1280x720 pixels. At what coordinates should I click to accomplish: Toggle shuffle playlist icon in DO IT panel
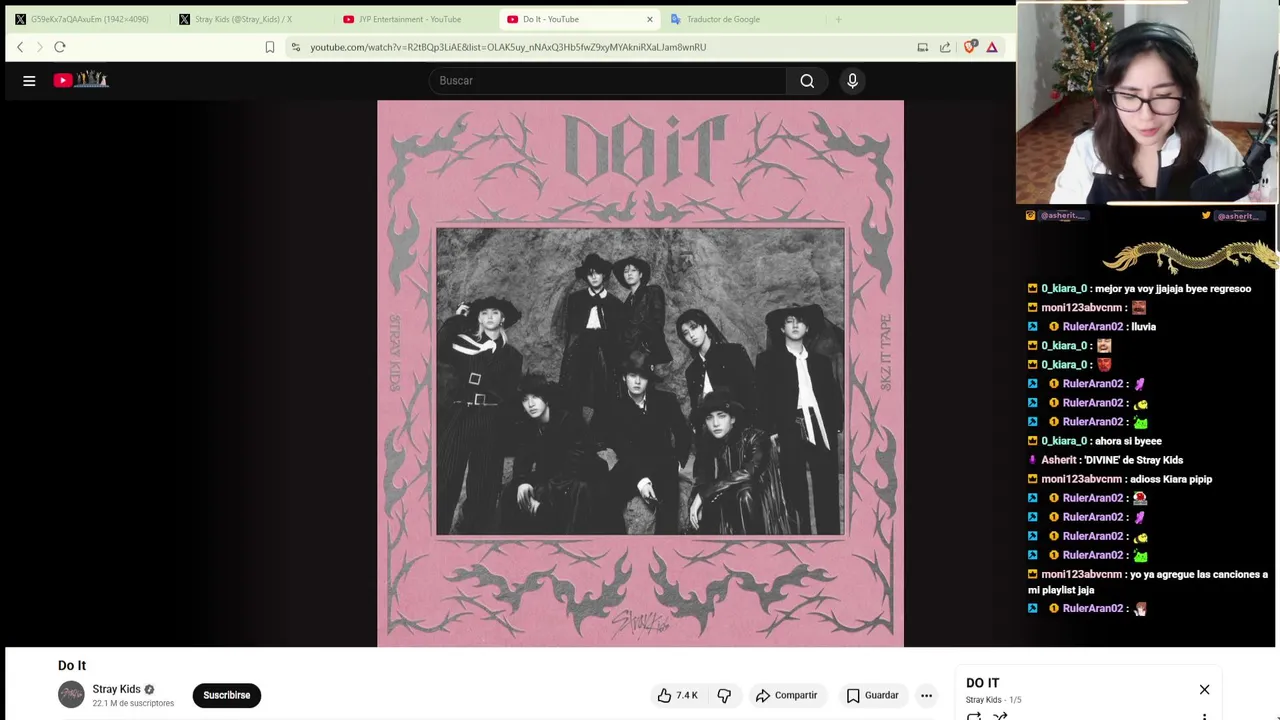tap(1000, 716)
